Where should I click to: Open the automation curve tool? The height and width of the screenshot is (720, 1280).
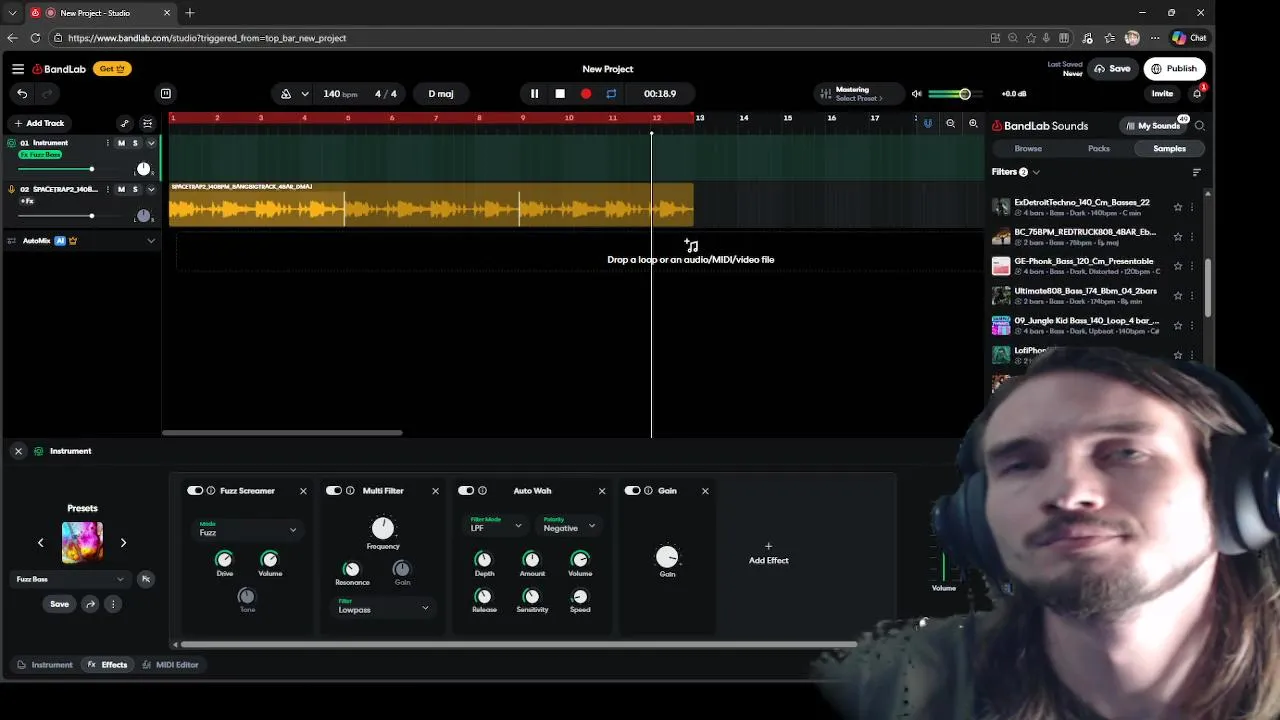point(124,123)
